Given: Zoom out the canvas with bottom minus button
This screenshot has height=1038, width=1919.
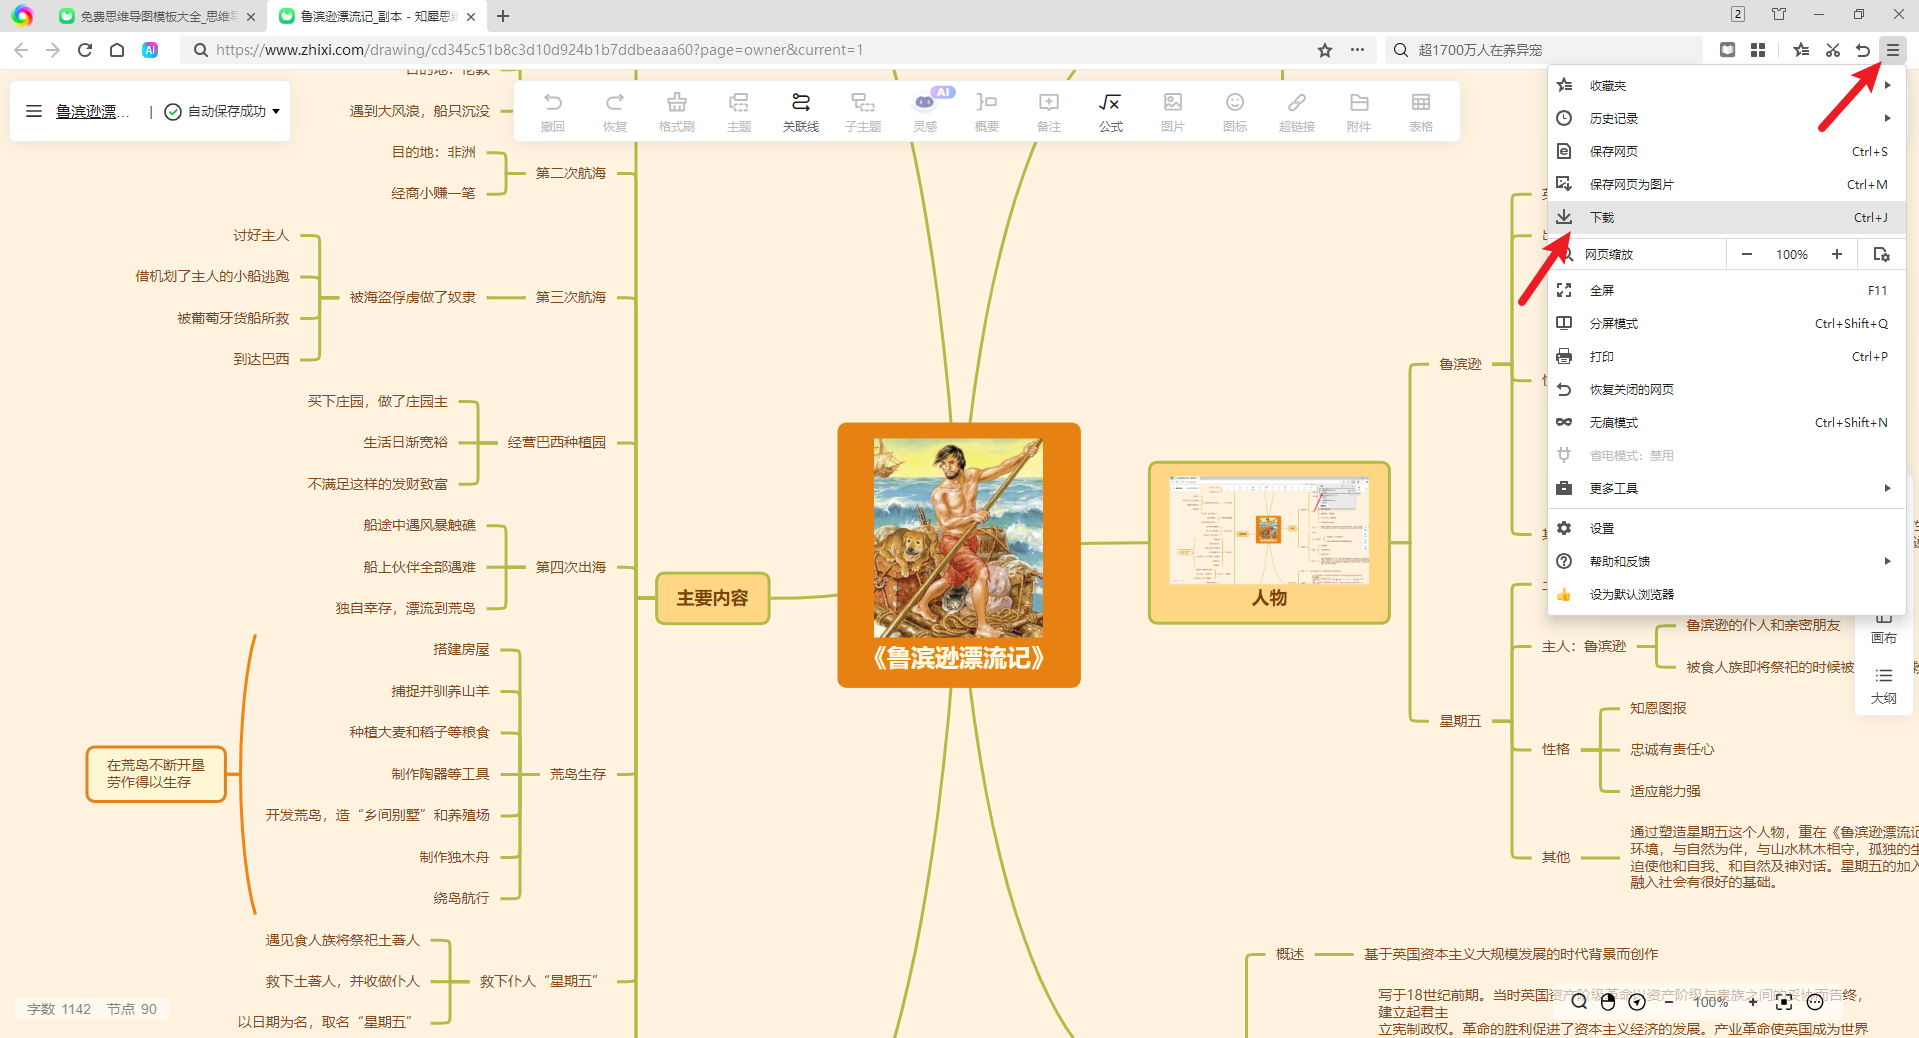Looking at the screenshot, I should point(1668,1001).
